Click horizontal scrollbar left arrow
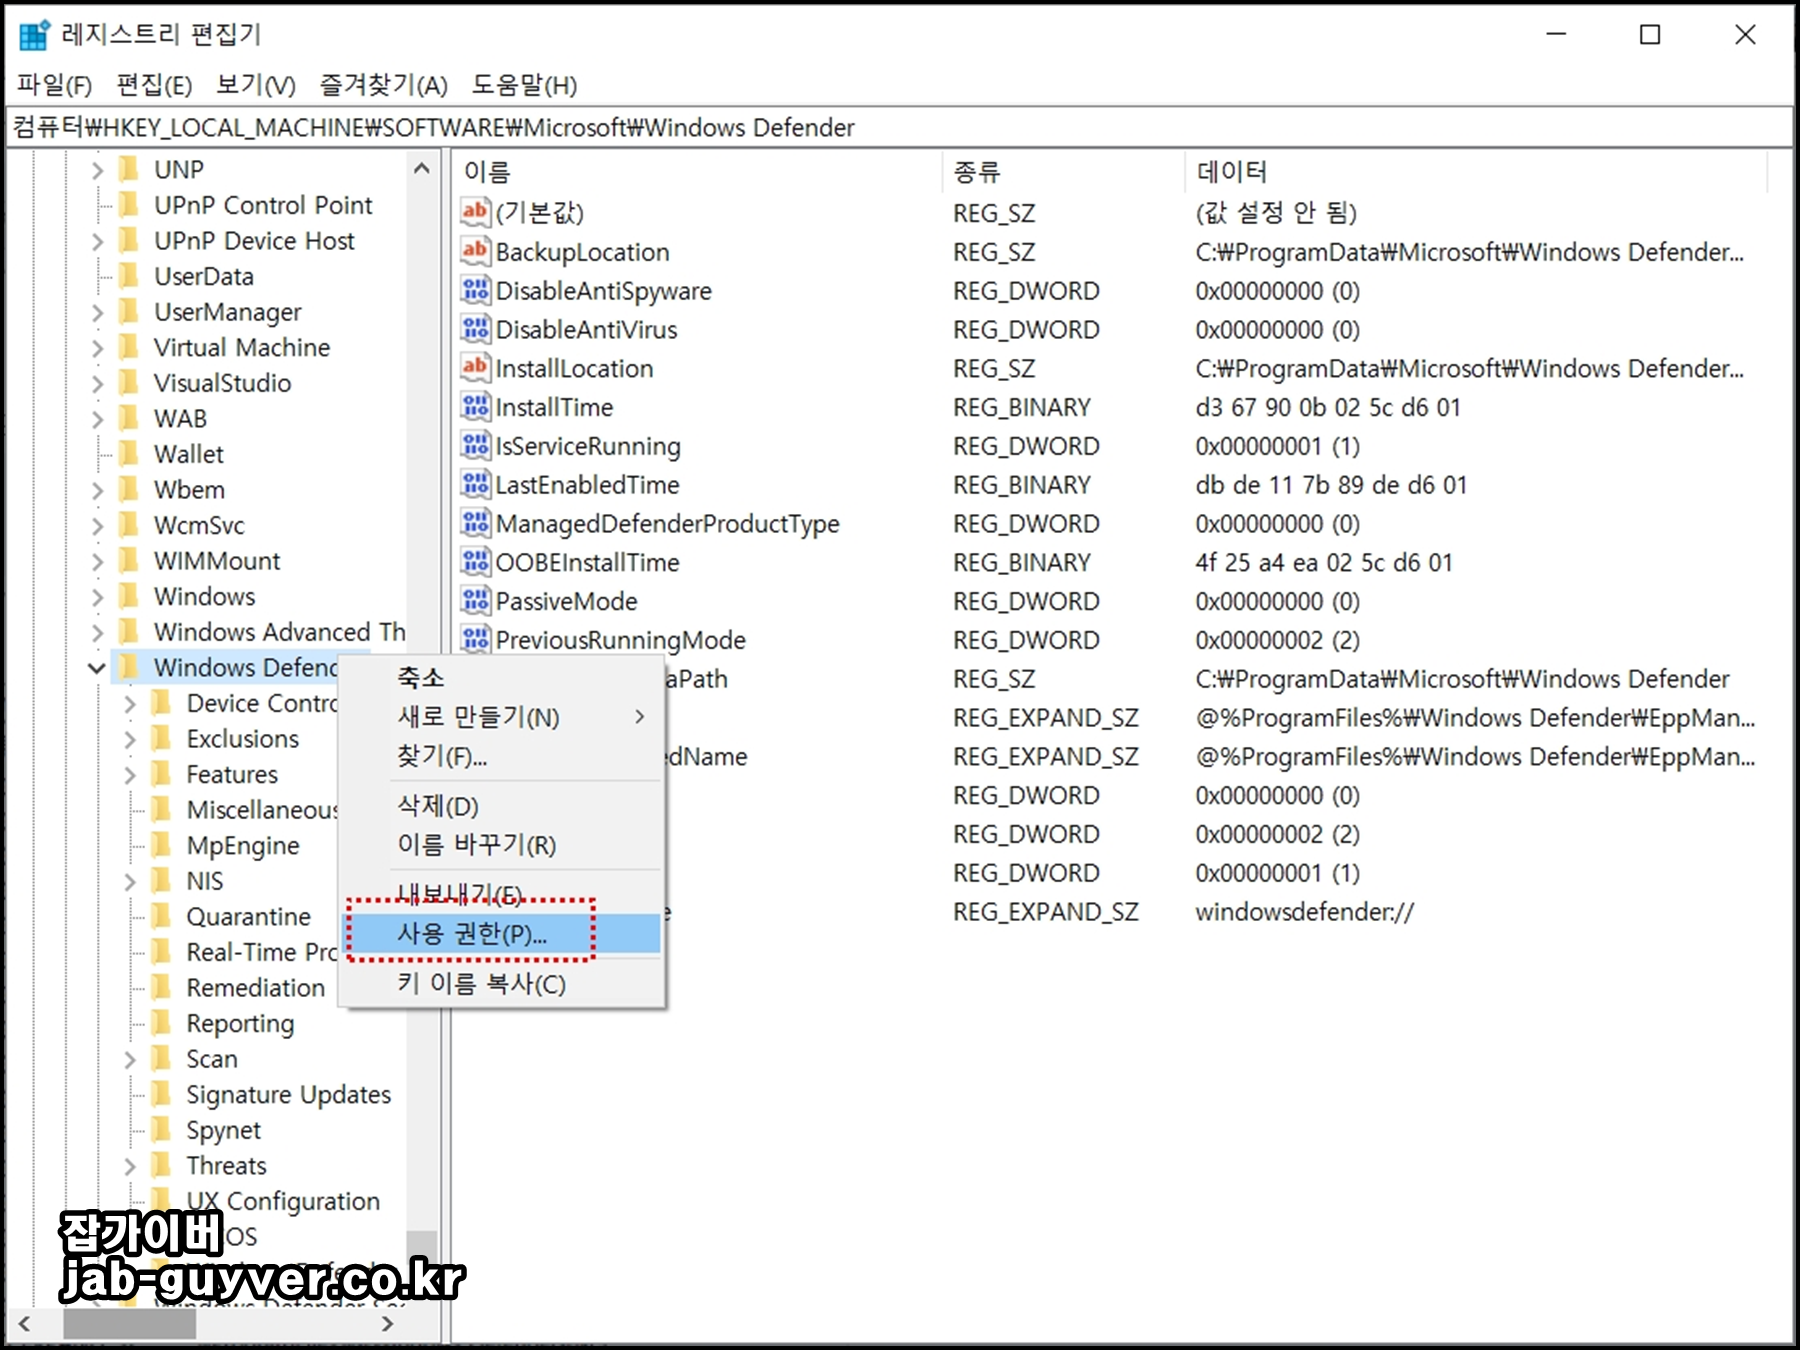The width and height of the screenshot is (1800, 1350). (x=24, y=1323)
